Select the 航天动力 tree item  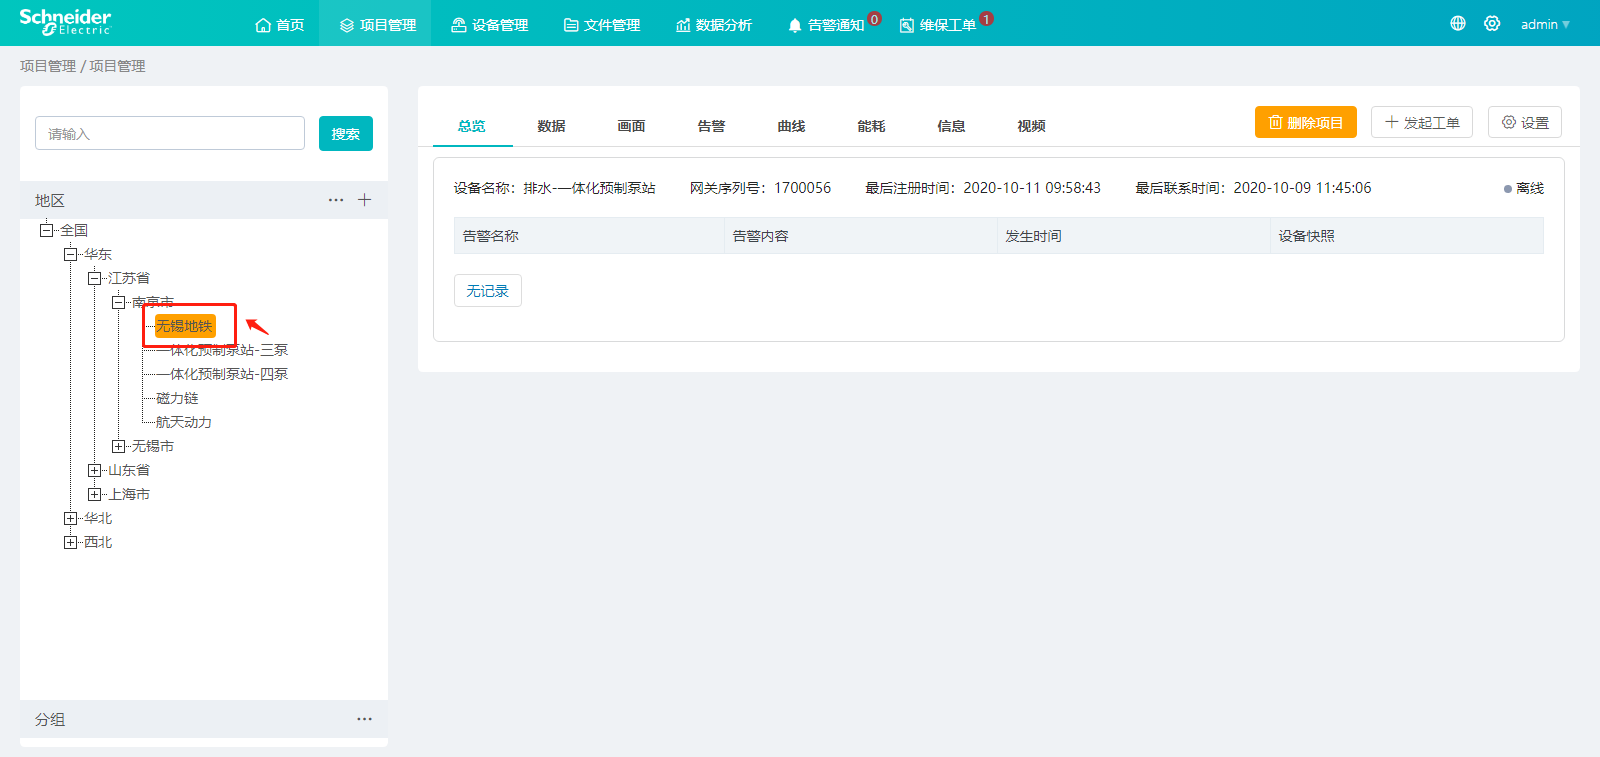click(x=184, y=422)
